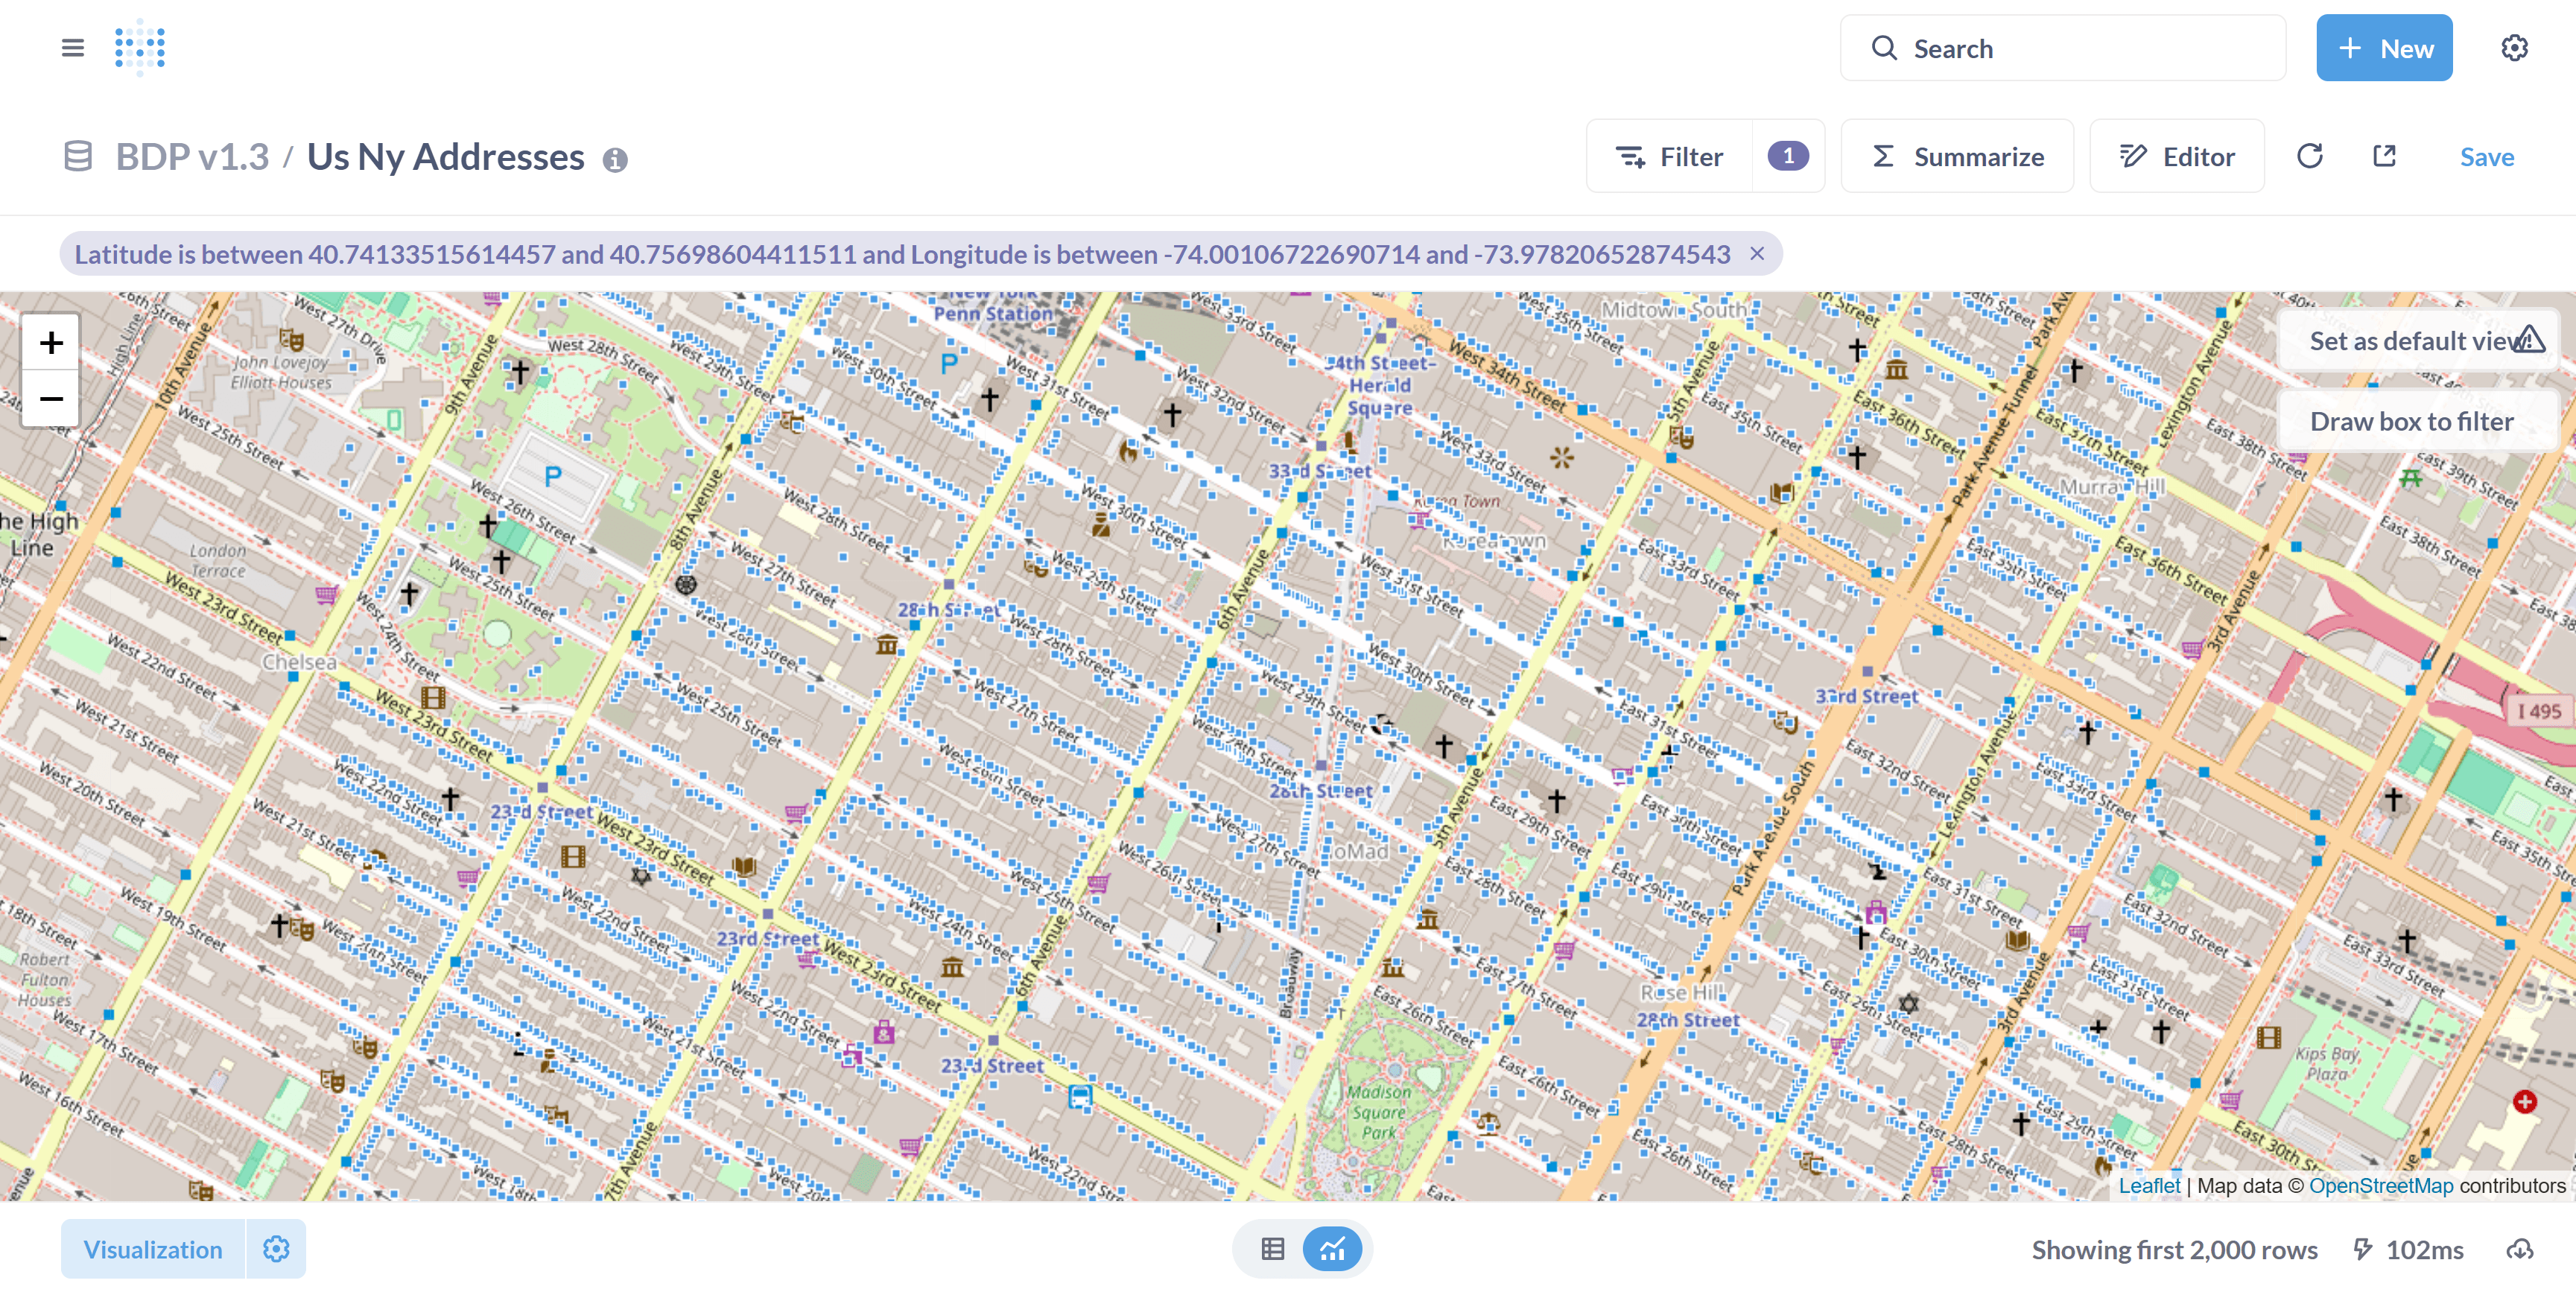The width and height of the screenshot is (2576, 1295).
Task: Click the Showing first 2,000 rows text
Action: tap(2174, 1250)
